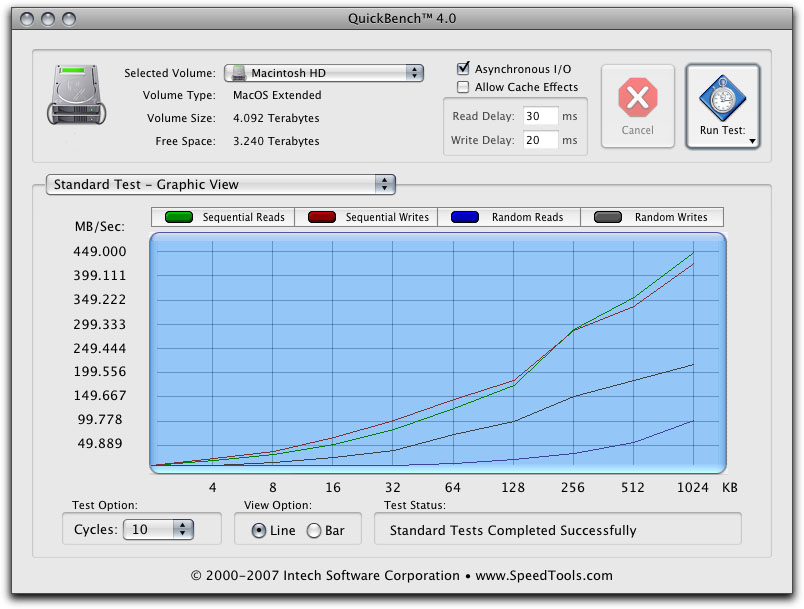Close the QuickBench window
The height and width of the screenshot is (609, 804).
(27, 19)
